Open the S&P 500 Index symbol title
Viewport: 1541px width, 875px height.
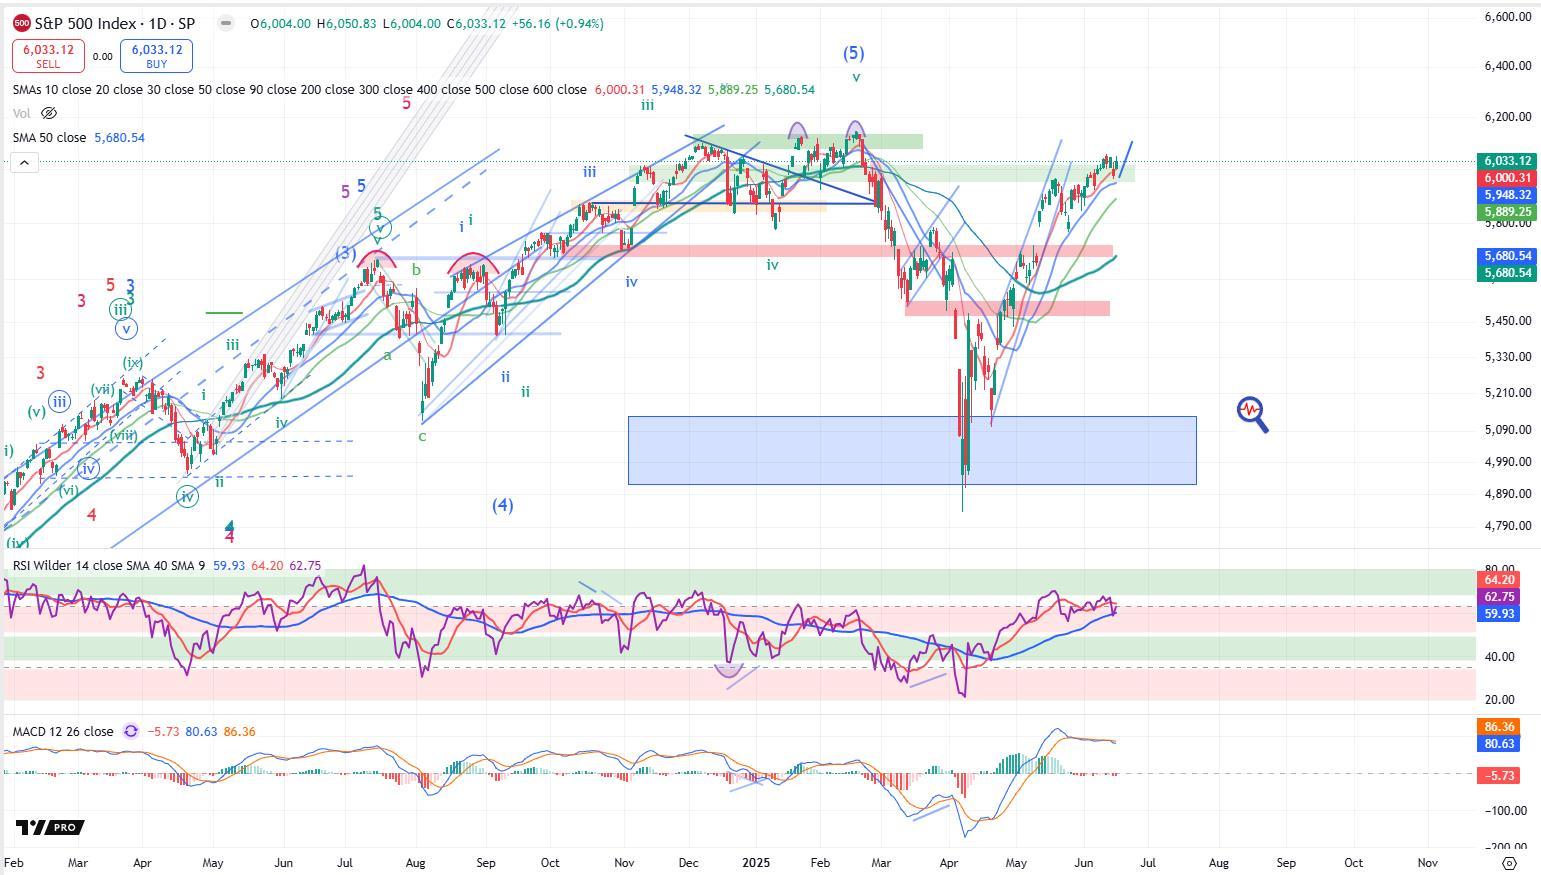click(115, 23)
